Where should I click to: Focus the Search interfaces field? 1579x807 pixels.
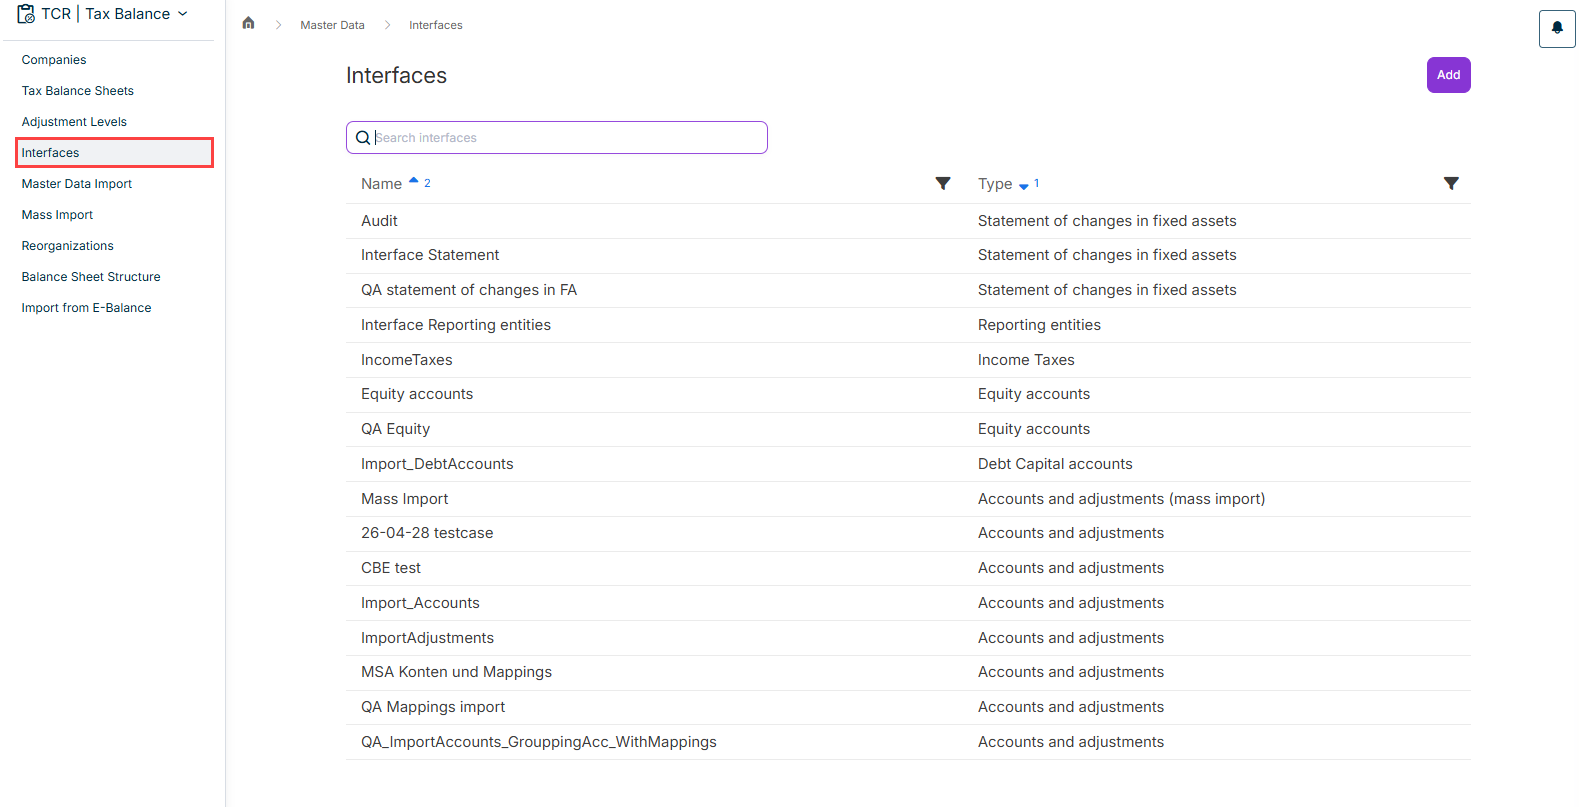click(x=557, y=138)
